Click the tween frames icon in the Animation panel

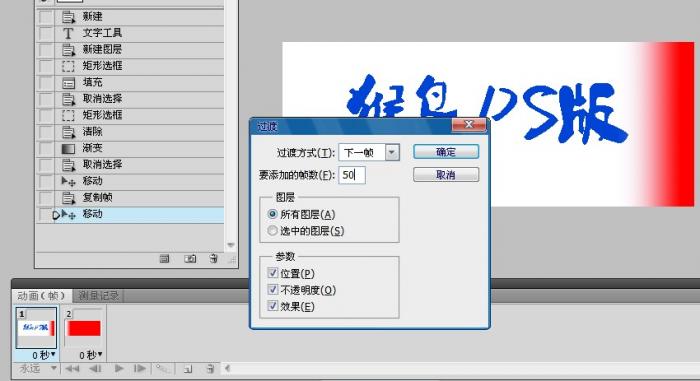163,368
